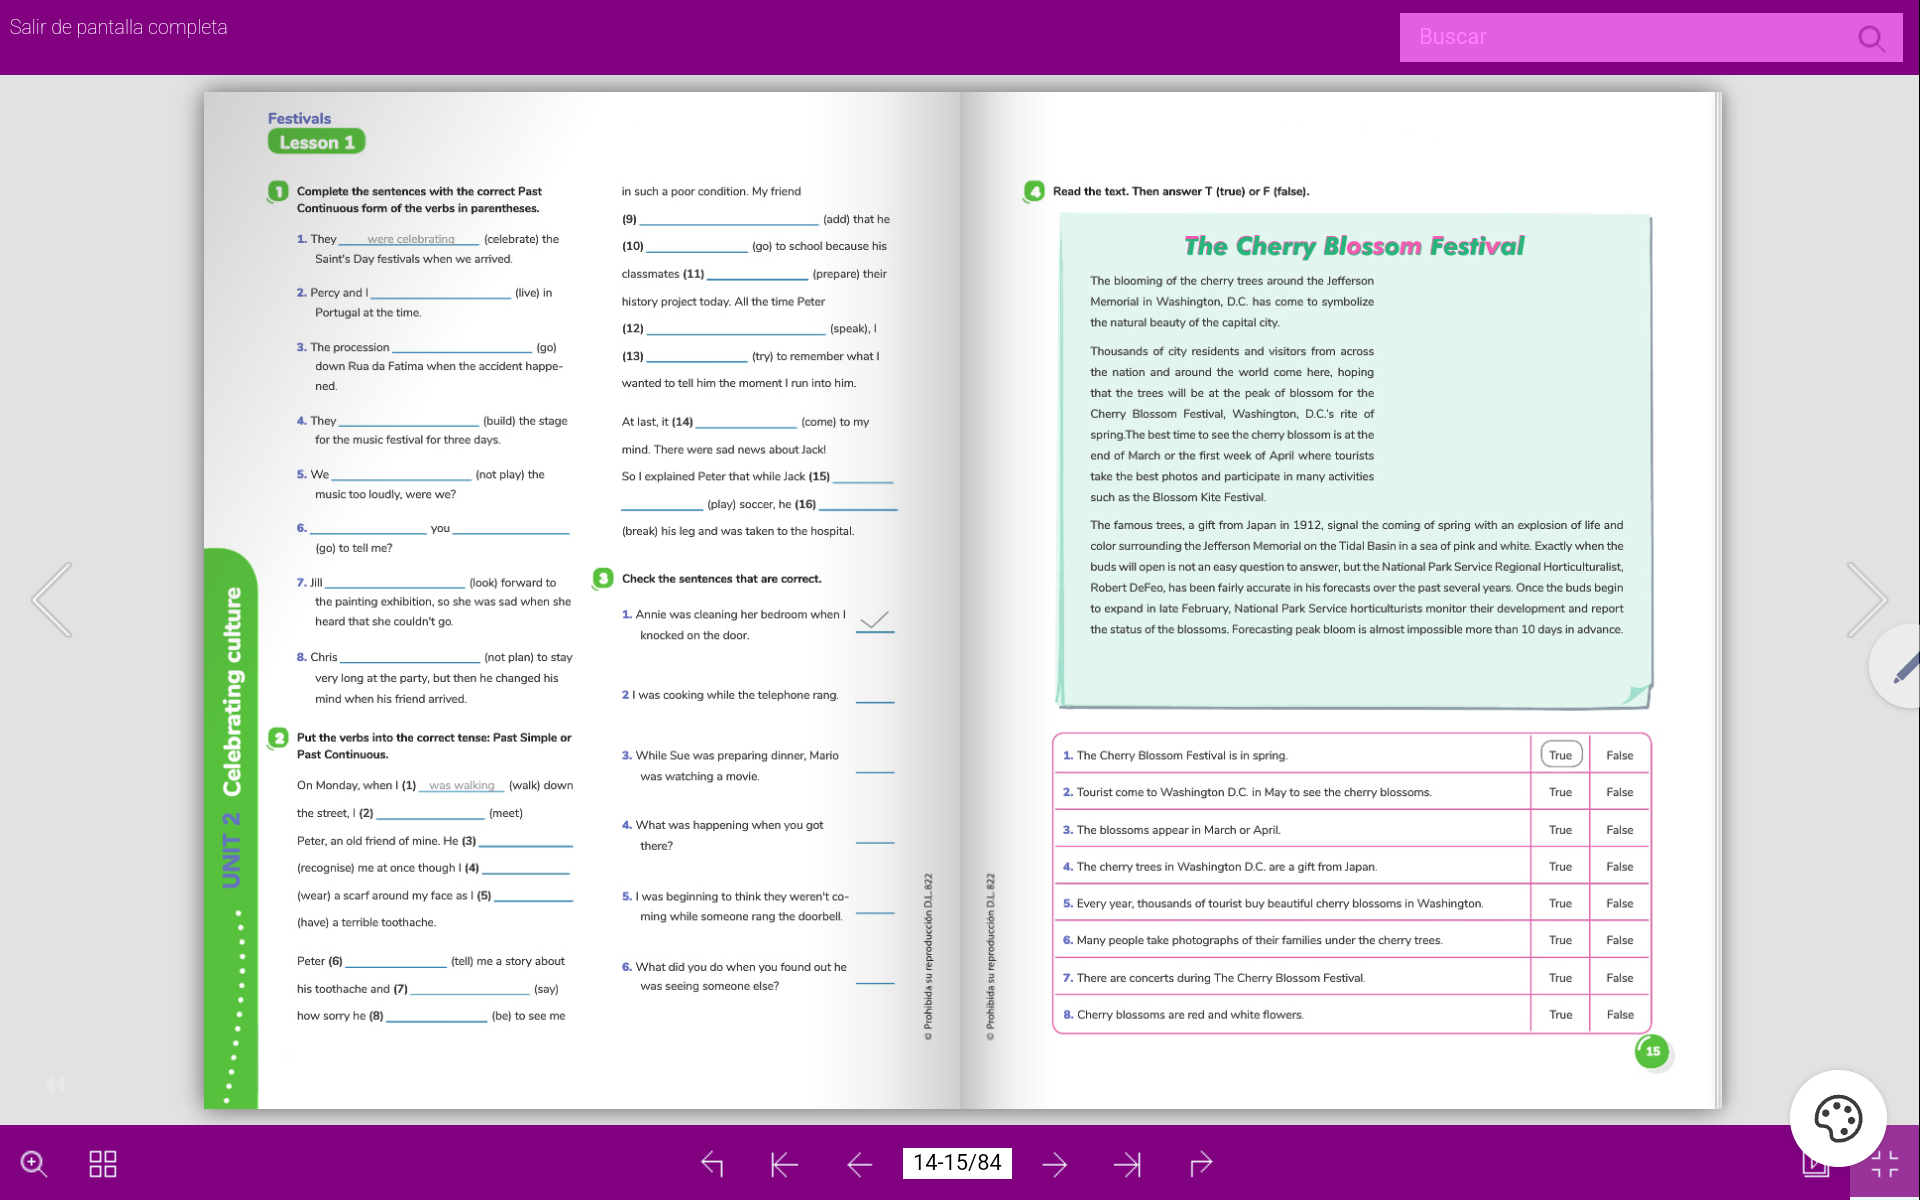Exit fullscreen using the collapse icon

pos(1884,1165)
